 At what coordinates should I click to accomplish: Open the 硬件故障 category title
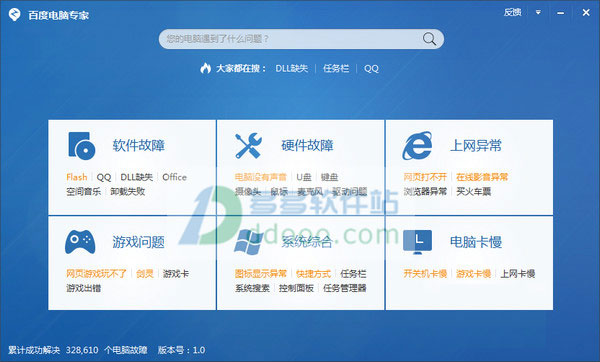(307, 145)
